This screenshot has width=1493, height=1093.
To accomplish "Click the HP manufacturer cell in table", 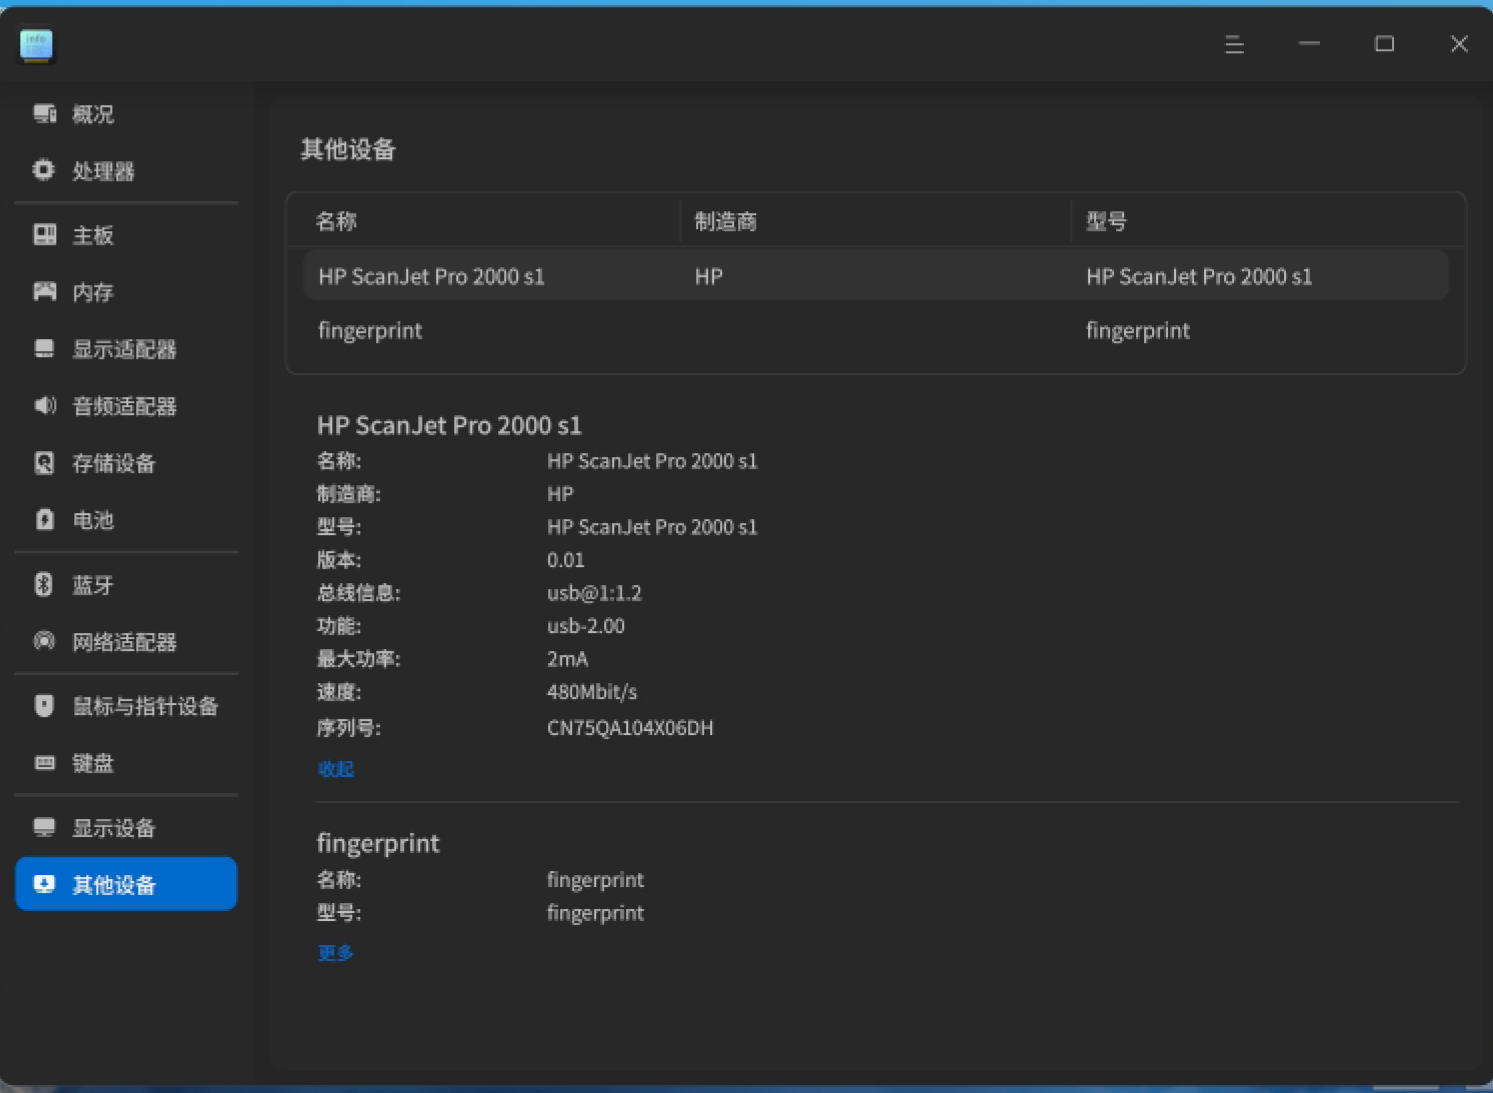I will [709, 277].
